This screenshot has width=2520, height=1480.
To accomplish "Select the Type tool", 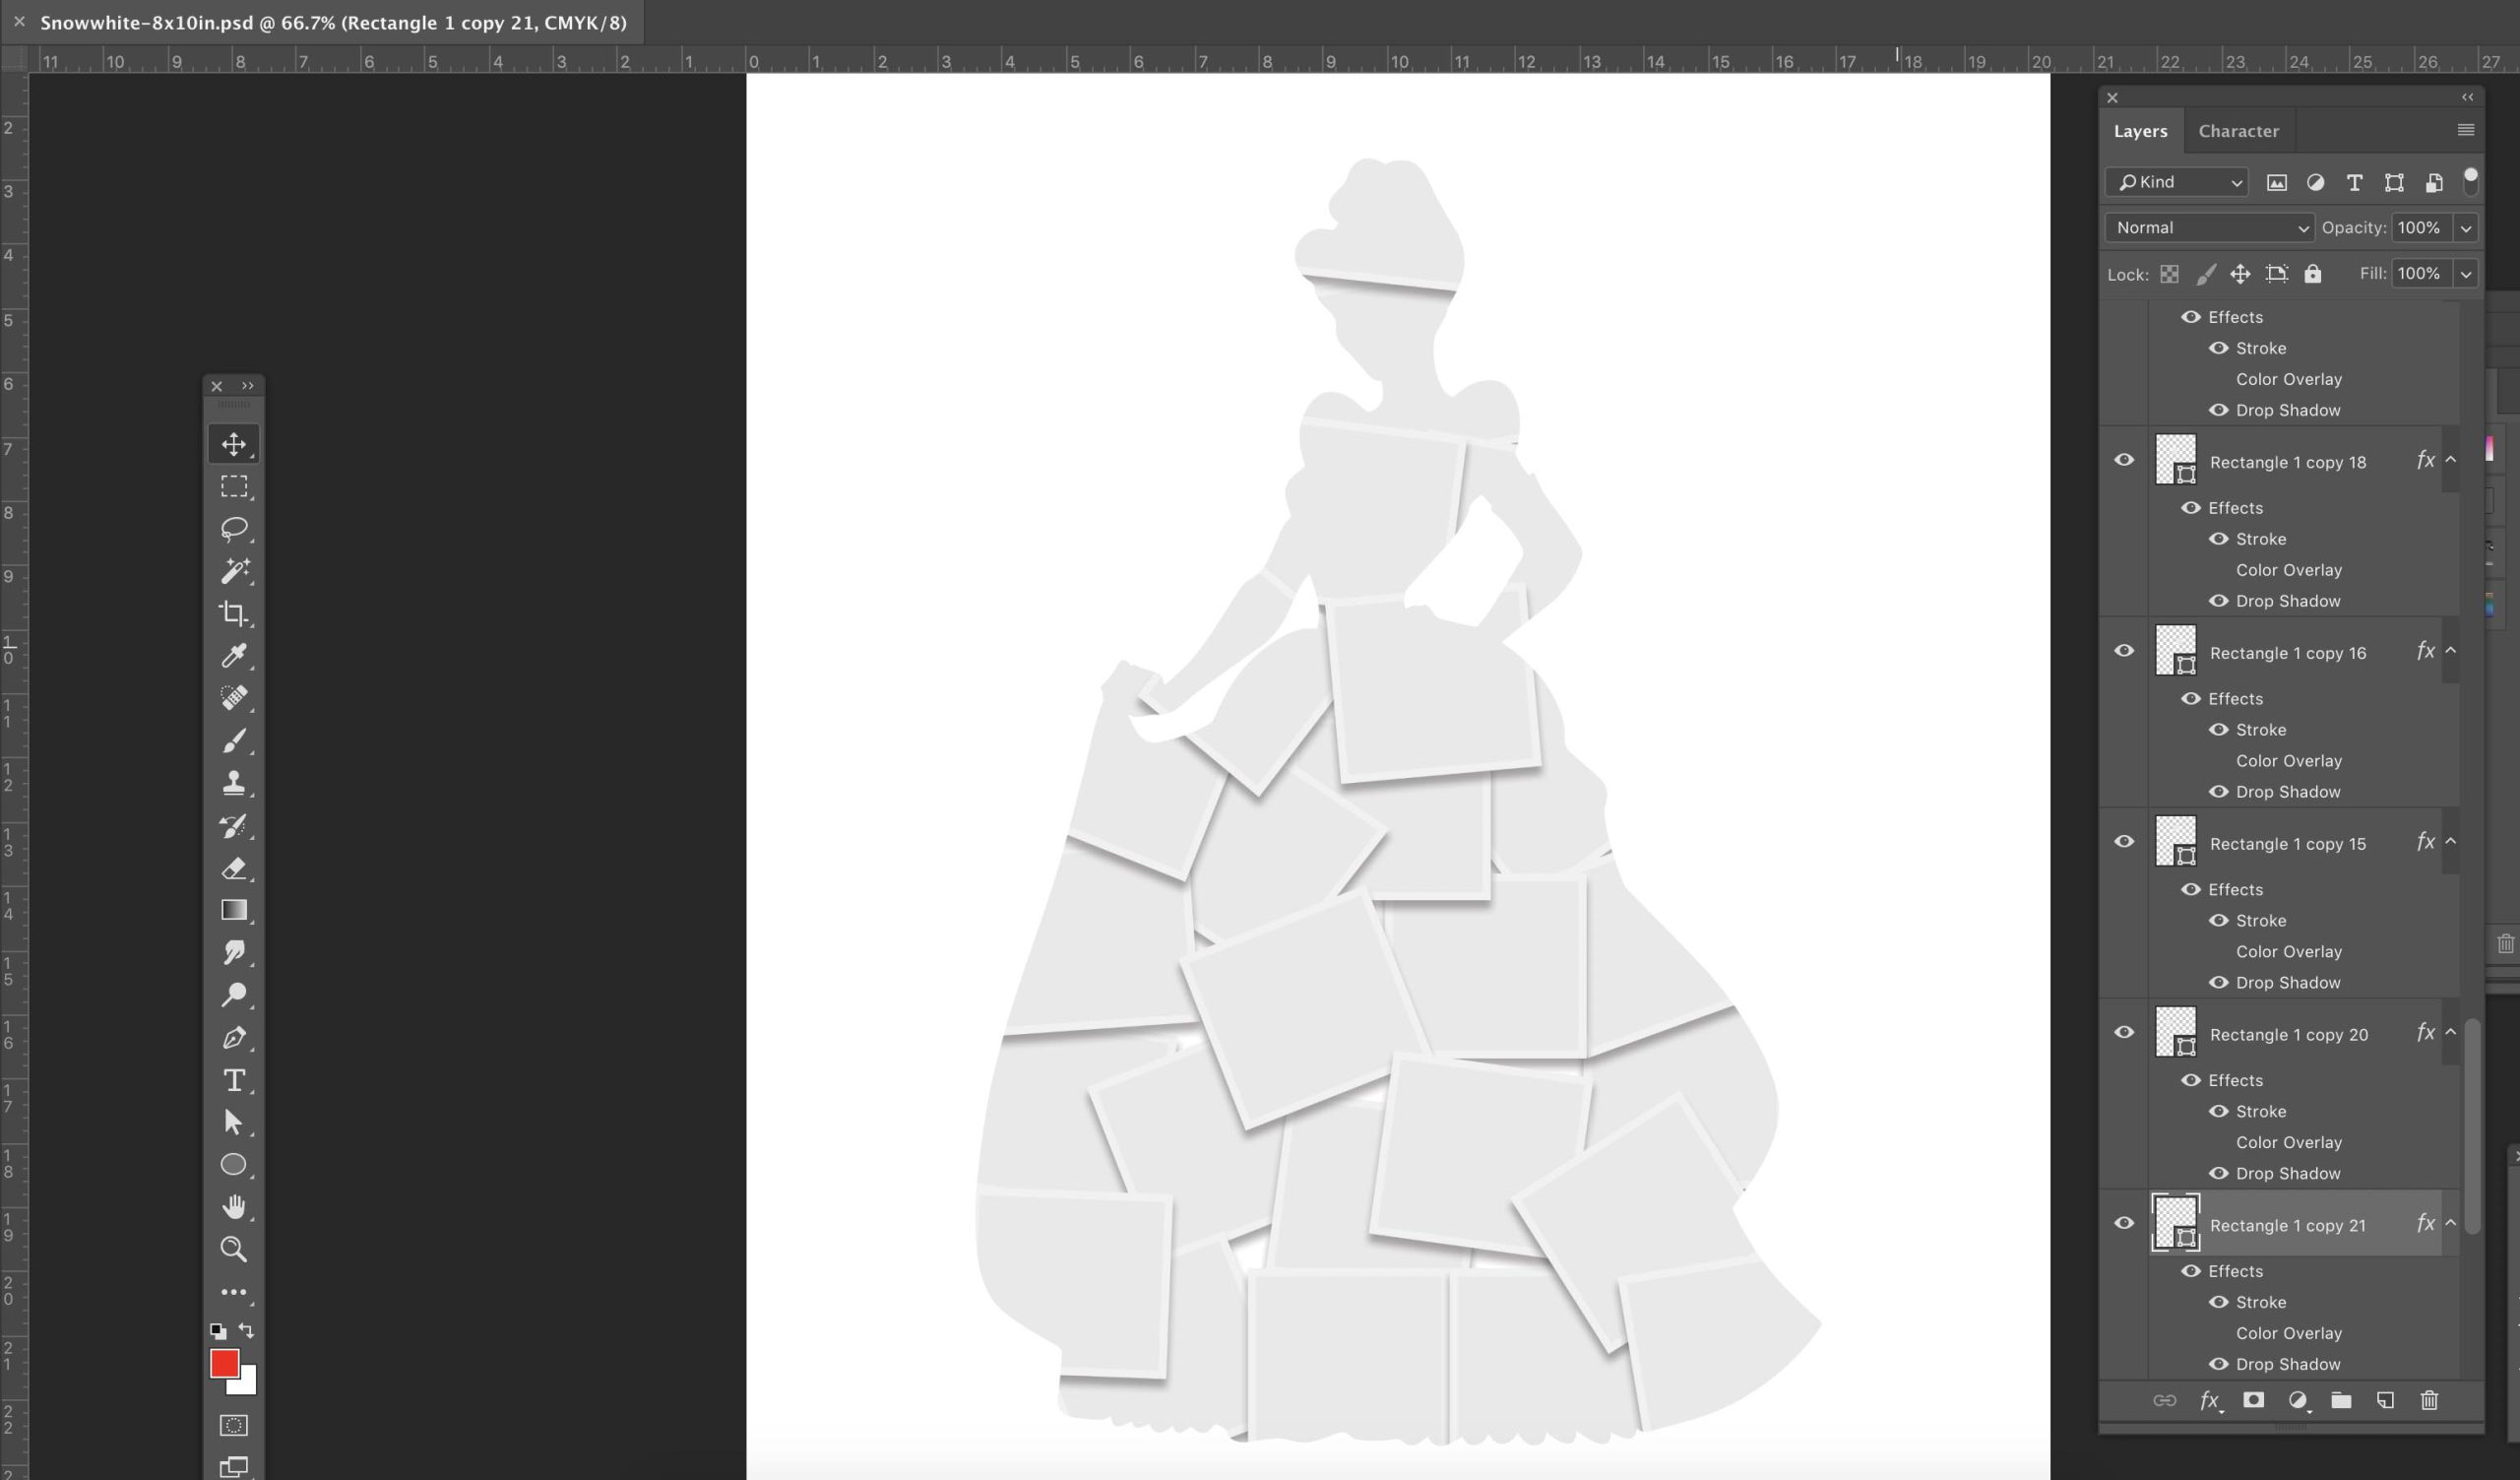I will [x=234, y=1080].
